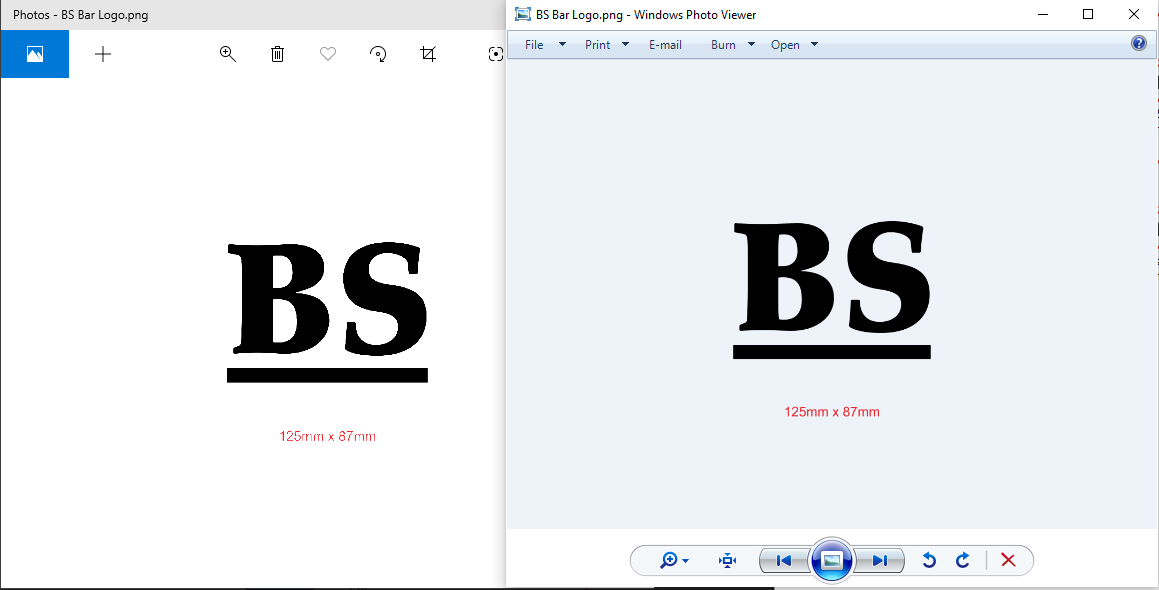This screenshot has width=1159, height=590.
Task: Click the plus icon in Photos
Action: click(x=103, y=54)
